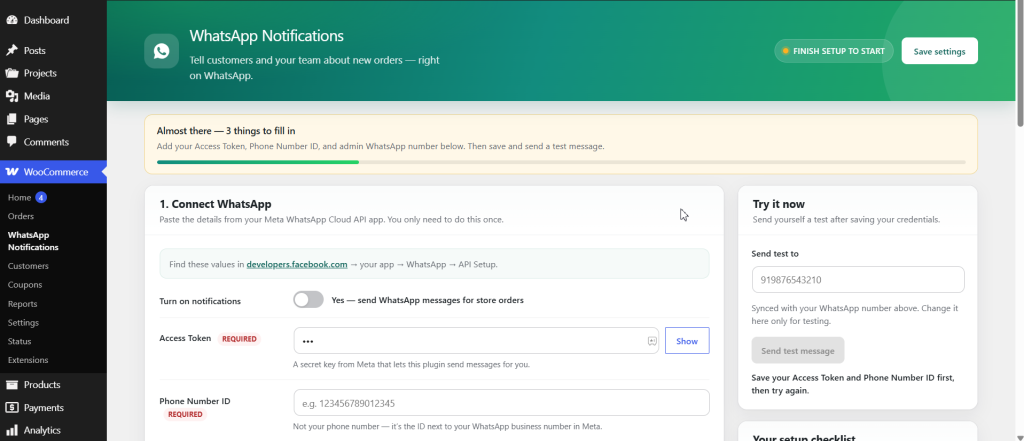Image resolution: width=1024 pixels, height=441 pixels.
Task: Select the WooCommerce menu item
Action: (x=53, y=172)
